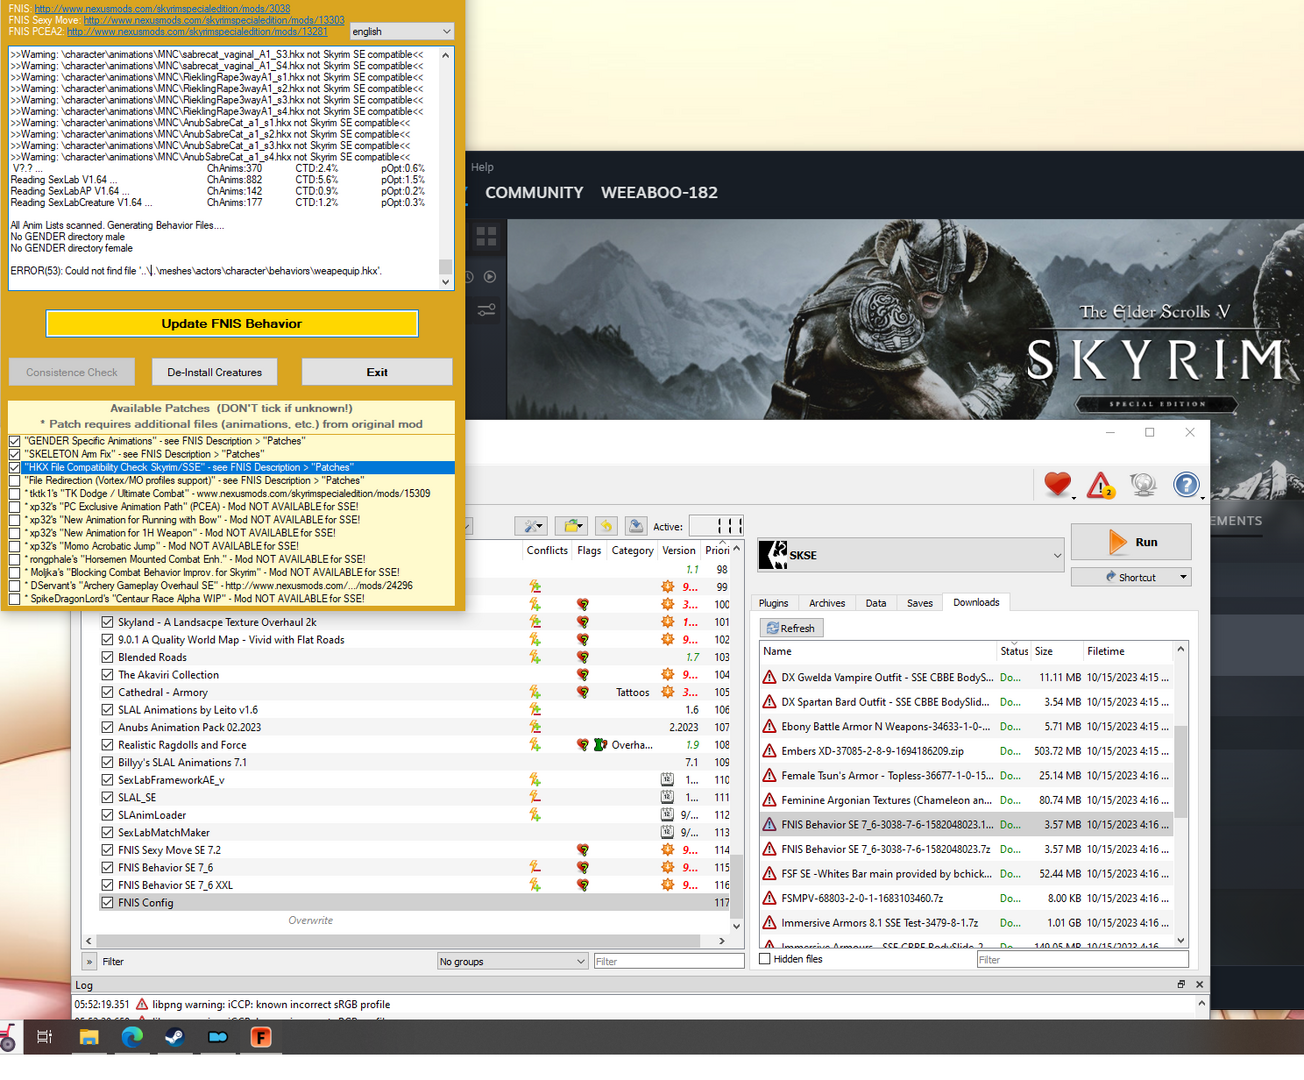Click the Steam library grid view icon
The width and height of the screenshot is (1304, 1080).
tap(487, 236)
